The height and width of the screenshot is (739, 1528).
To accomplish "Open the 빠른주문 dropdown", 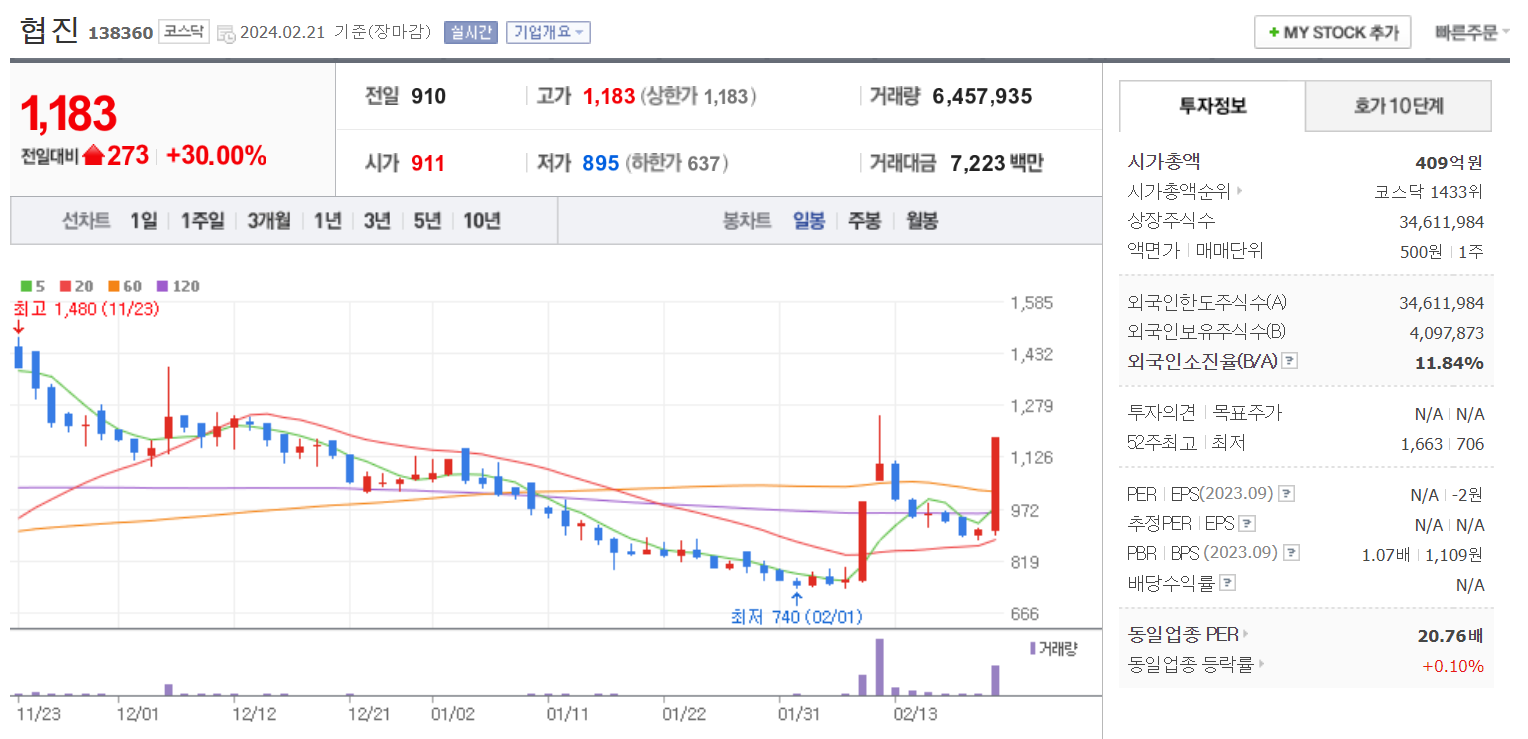I will pos(1471,32).
